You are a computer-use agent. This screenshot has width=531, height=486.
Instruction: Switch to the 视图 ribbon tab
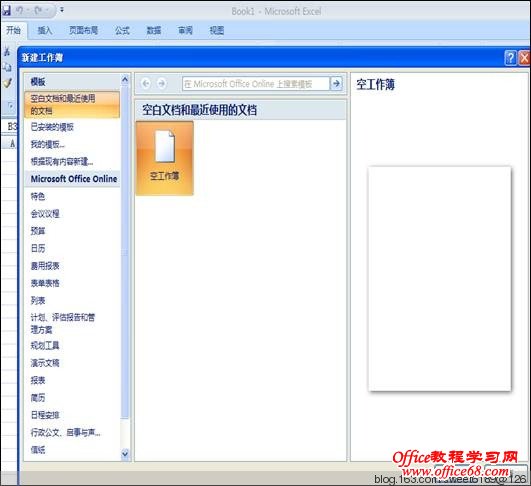point(217,30)
